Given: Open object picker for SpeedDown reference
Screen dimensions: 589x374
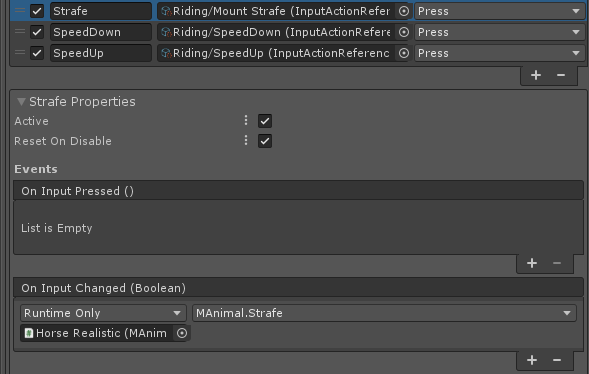Looking at the screenshot, I should click(x=403, y=32).
